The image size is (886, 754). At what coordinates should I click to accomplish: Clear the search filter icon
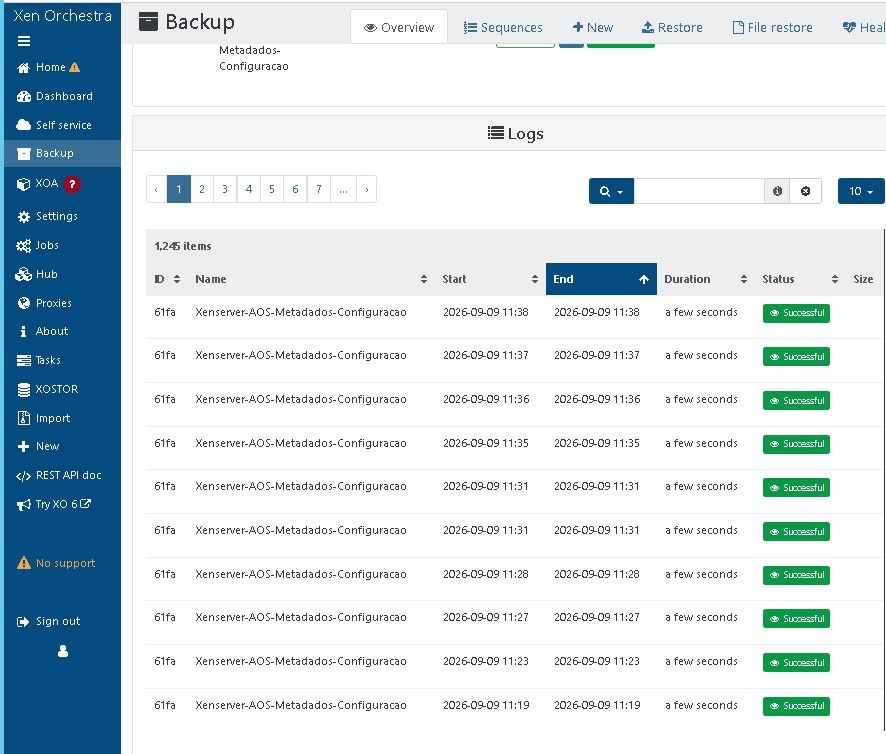(x=806, y=191)
